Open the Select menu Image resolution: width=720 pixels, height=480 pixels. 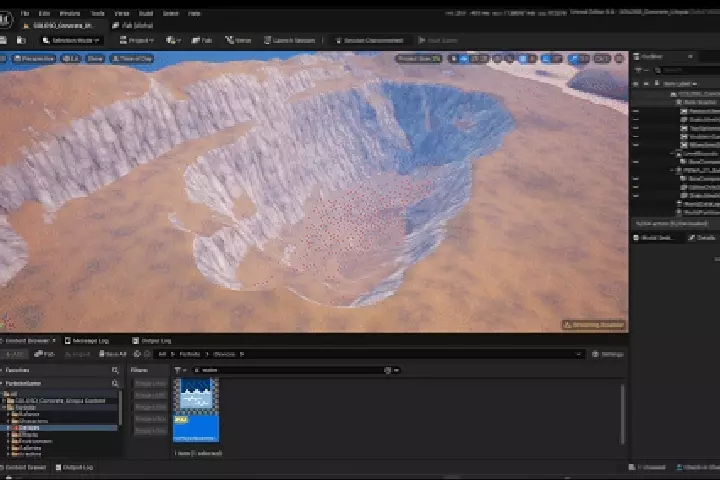point(170,13)
